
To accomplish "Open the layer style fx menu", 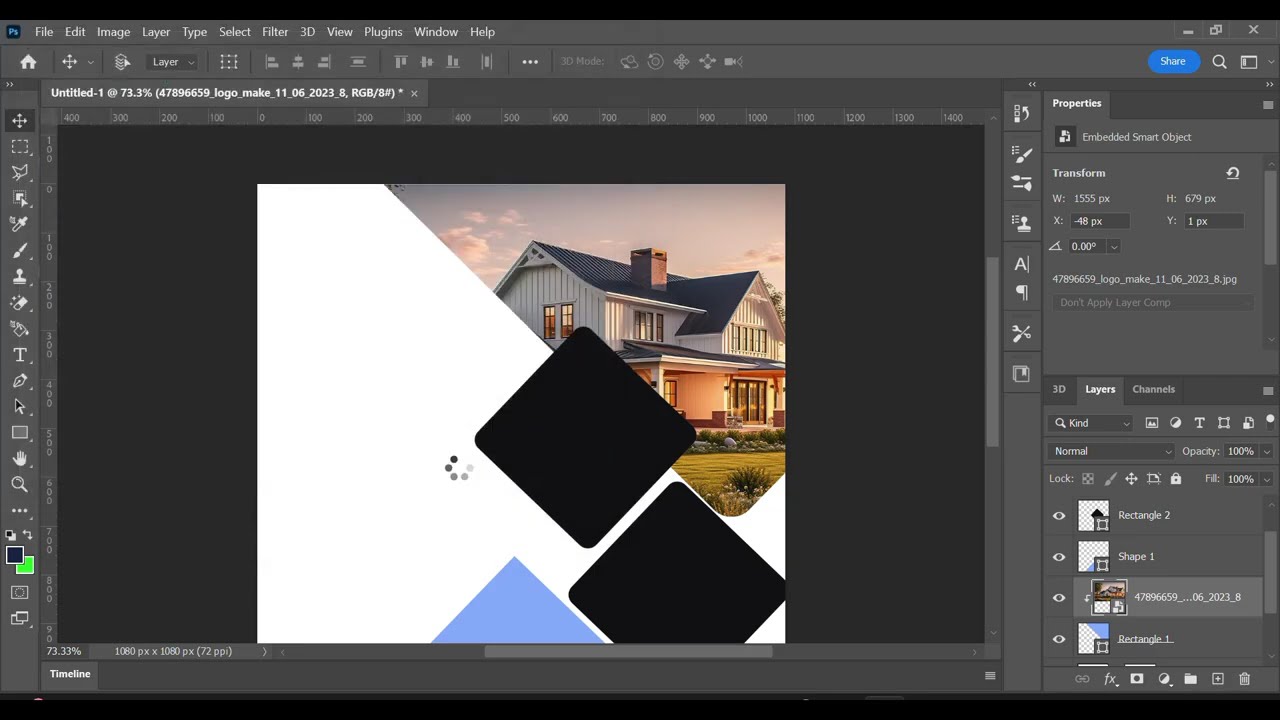I will (1109, 679).
